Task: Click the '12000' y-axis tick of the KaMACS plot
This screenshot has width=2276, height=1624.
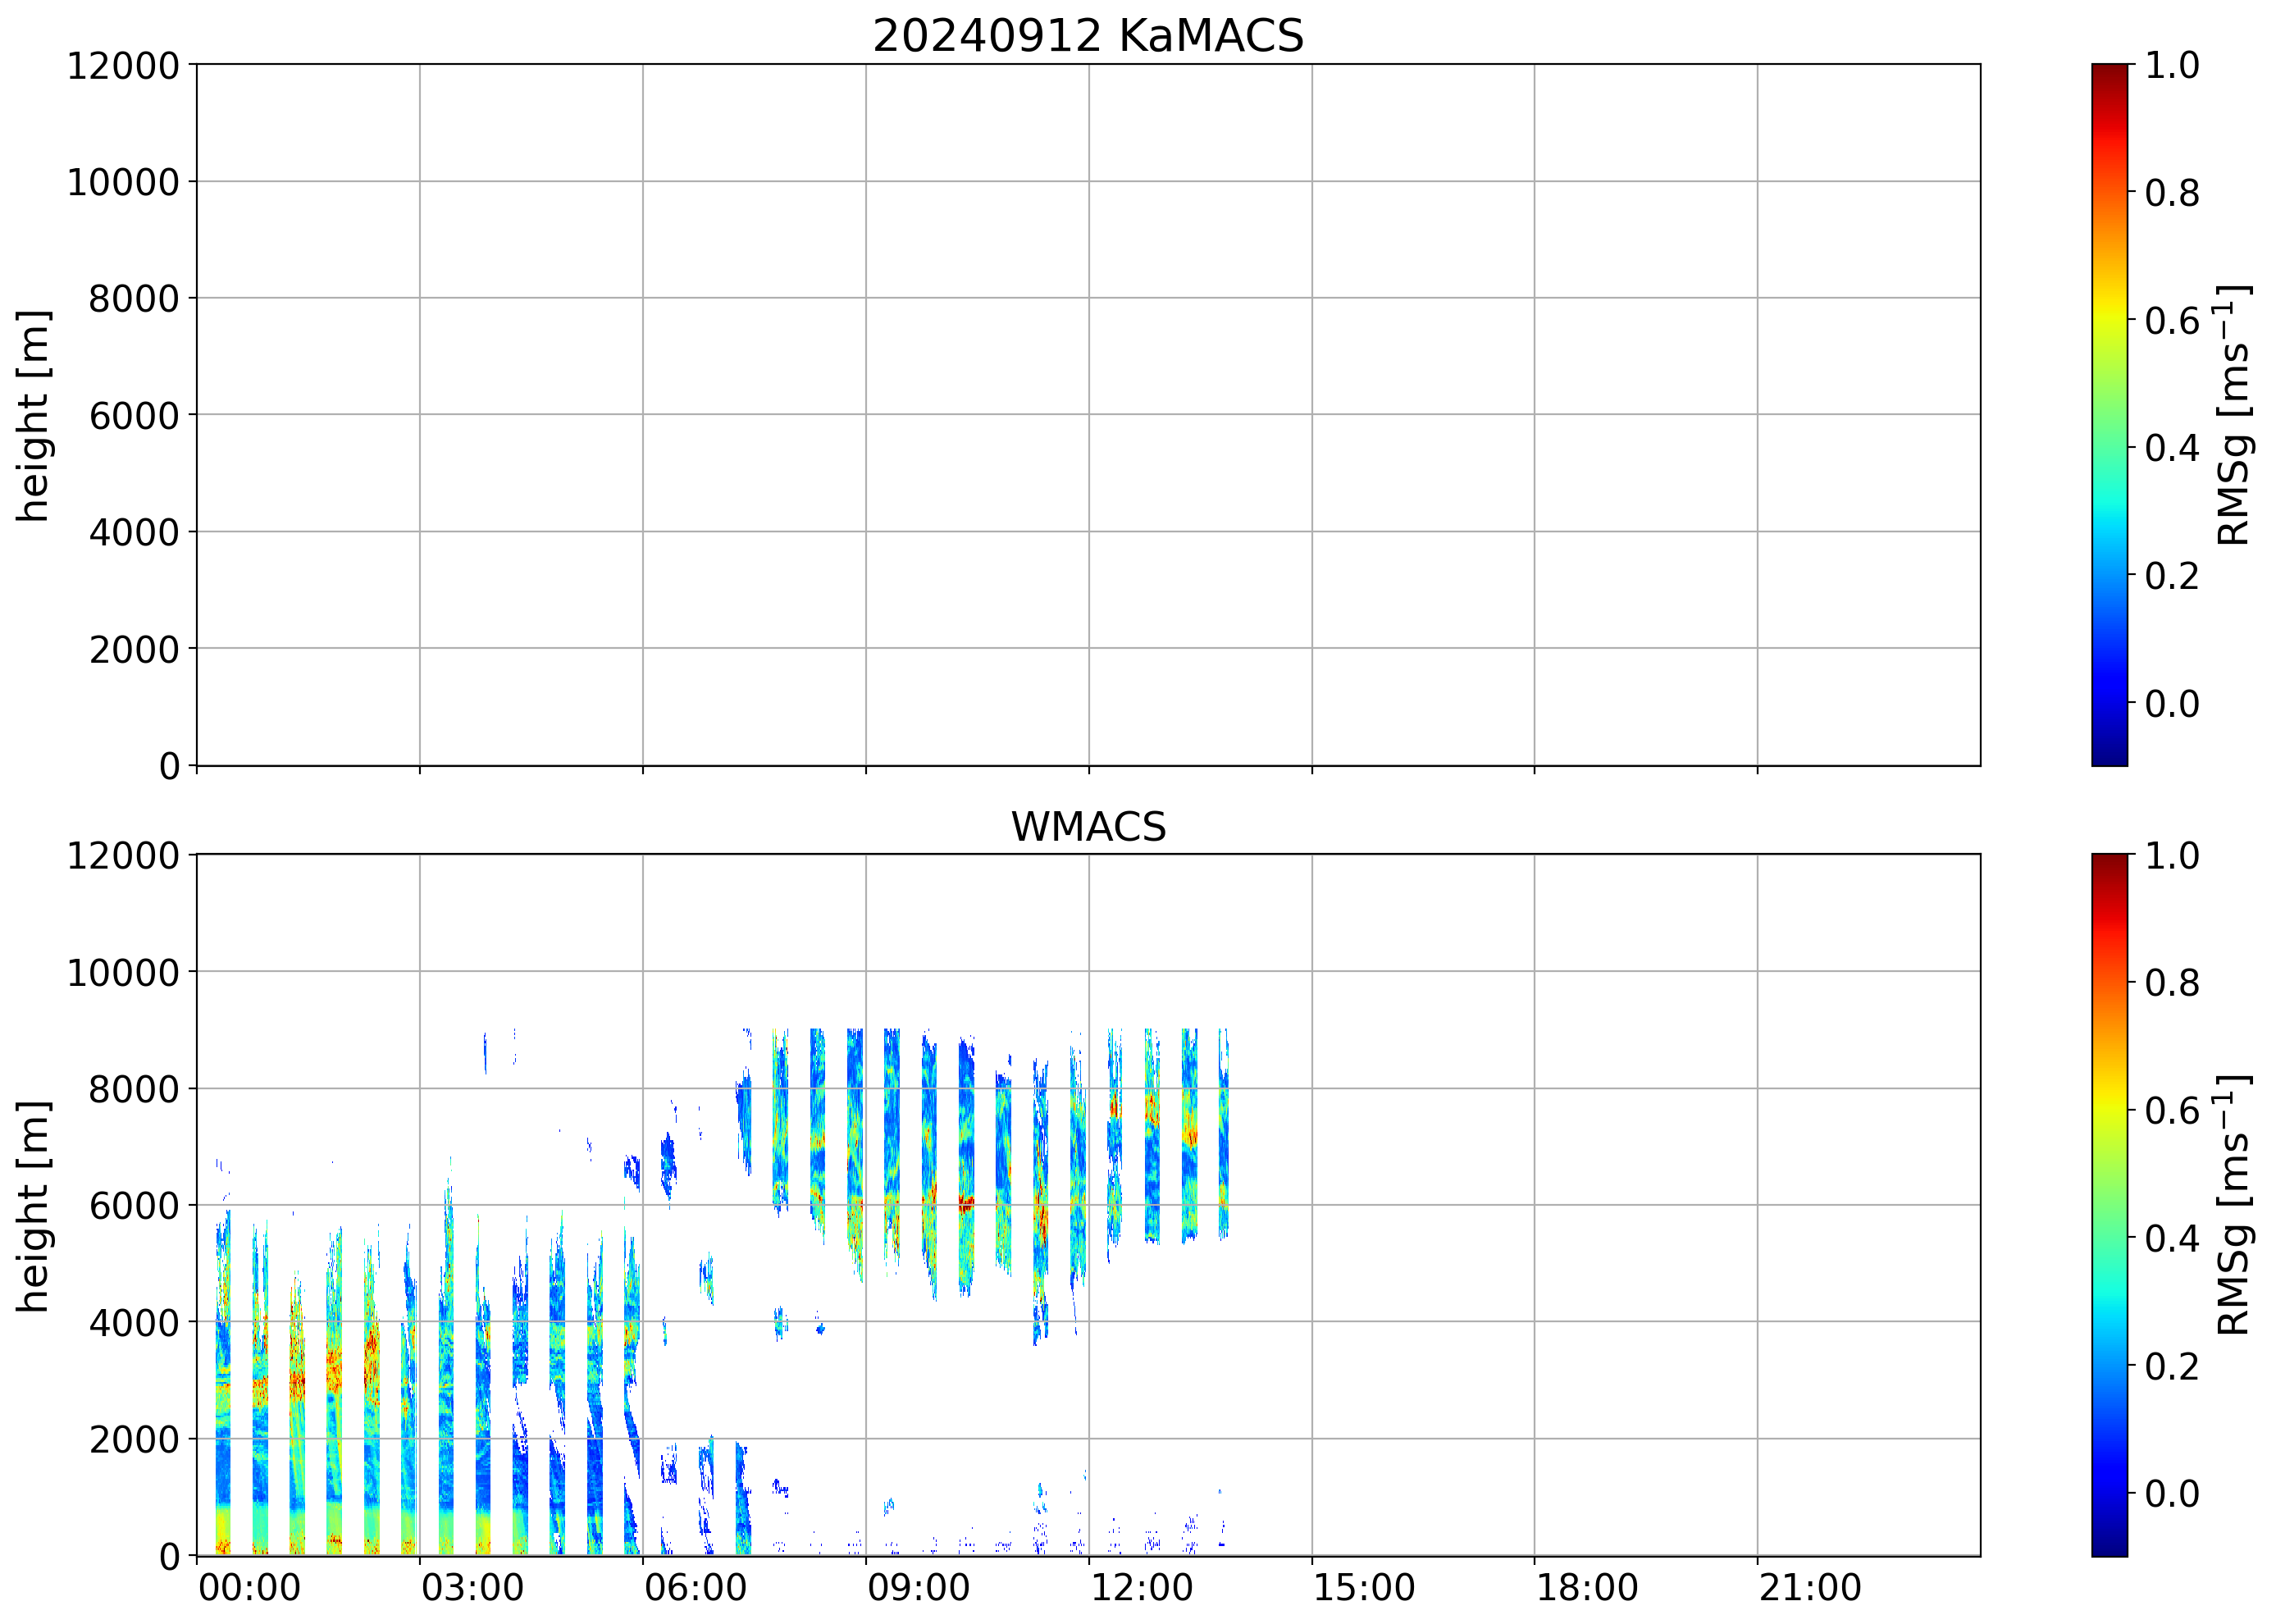Action: tap(123, 66)
